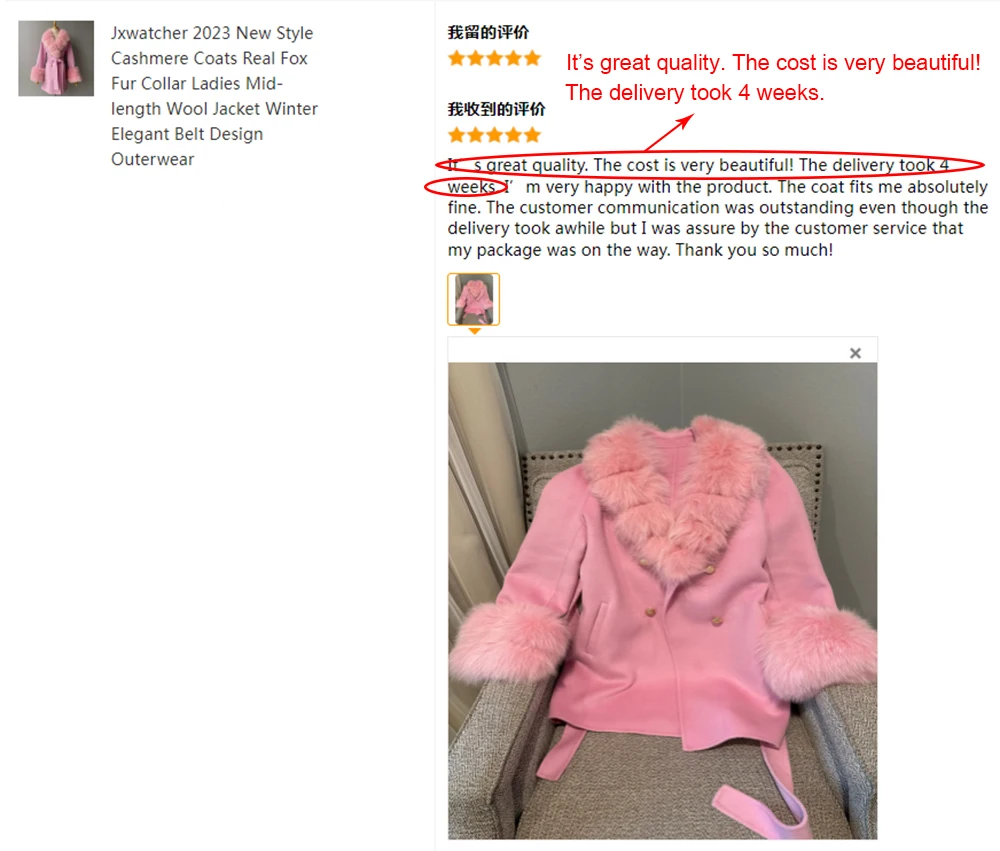The width and height of the screenshot is (1000, 851).
Task: Click the orange triangle below review thumbnail
Action: [x=474, y=331]
